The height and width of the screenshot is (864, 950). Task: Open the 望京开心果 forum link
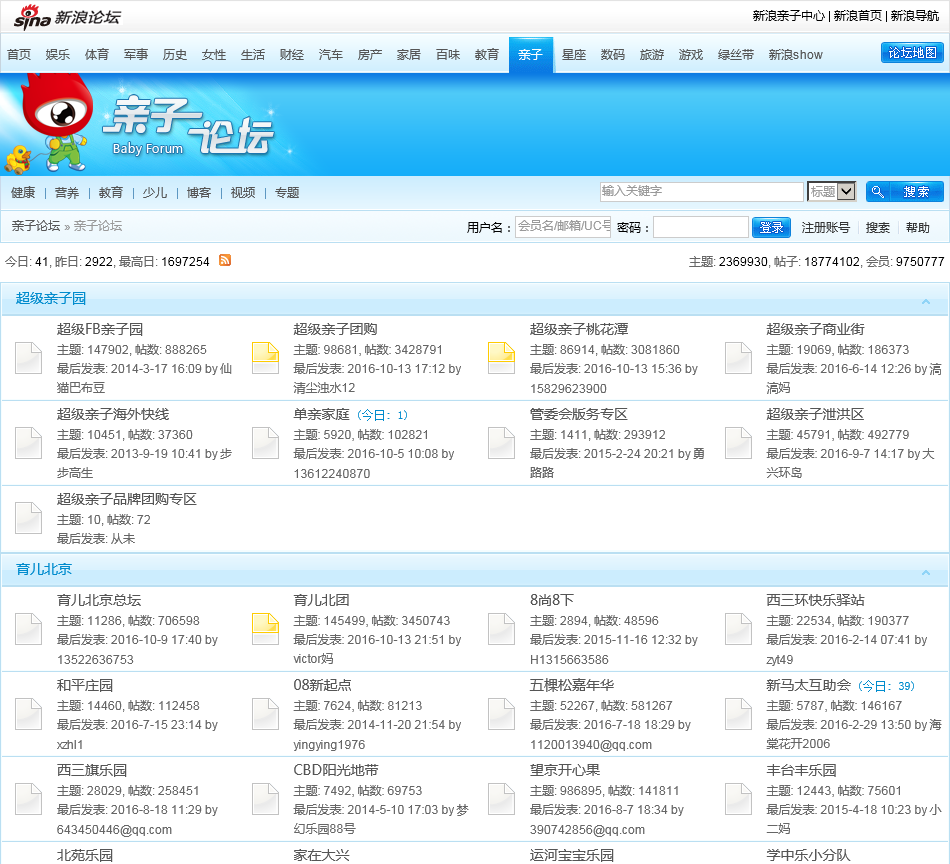click(x=565, y=770)
